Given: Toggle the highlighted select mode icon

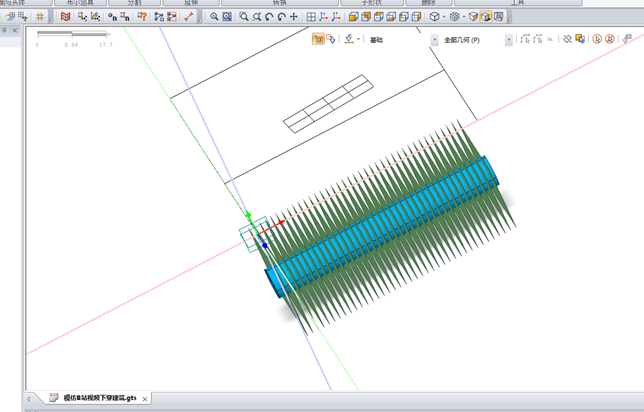Looking at the screenshot, I should coord(318,39).
